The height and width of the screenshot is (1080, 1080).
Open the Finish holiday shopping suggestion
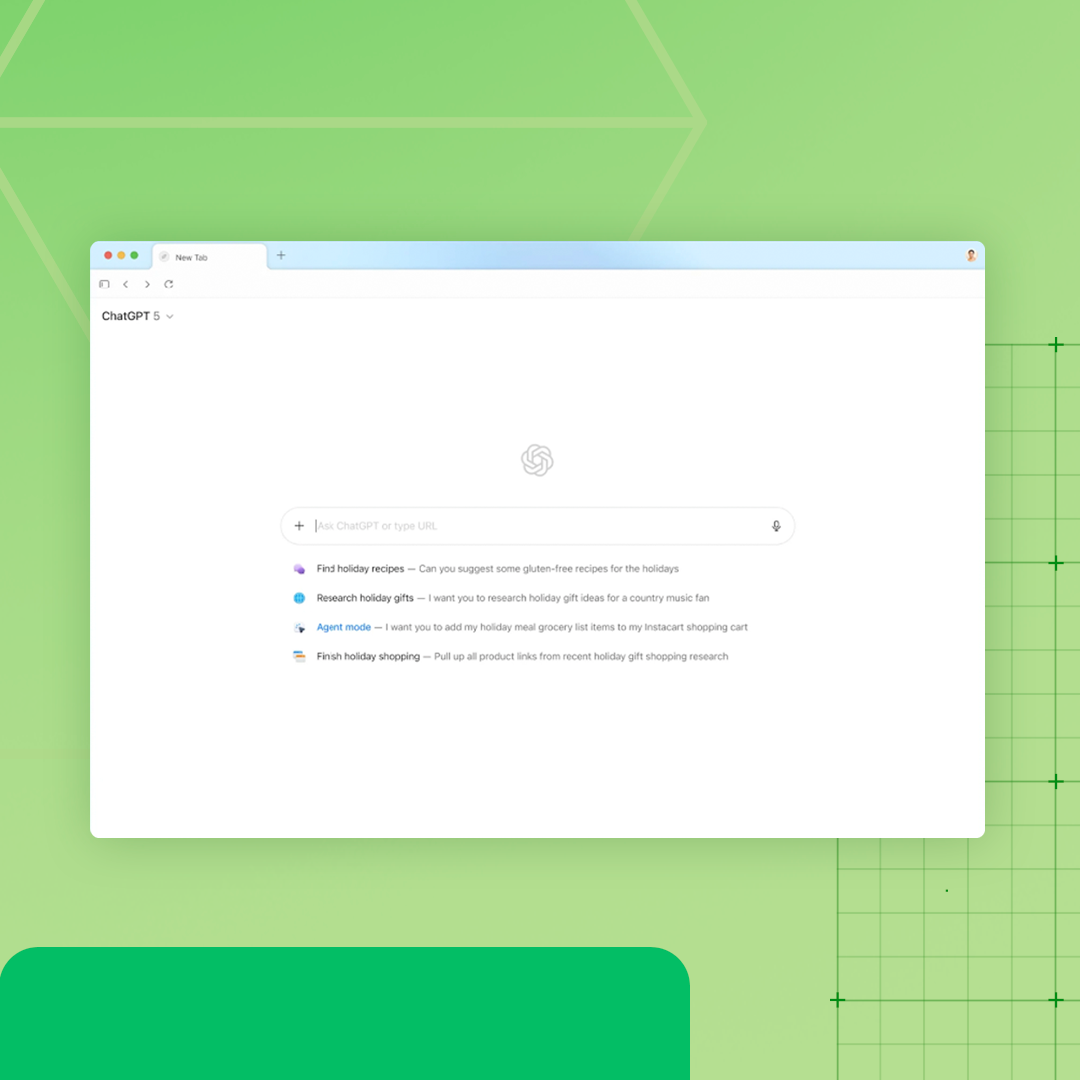367,656
